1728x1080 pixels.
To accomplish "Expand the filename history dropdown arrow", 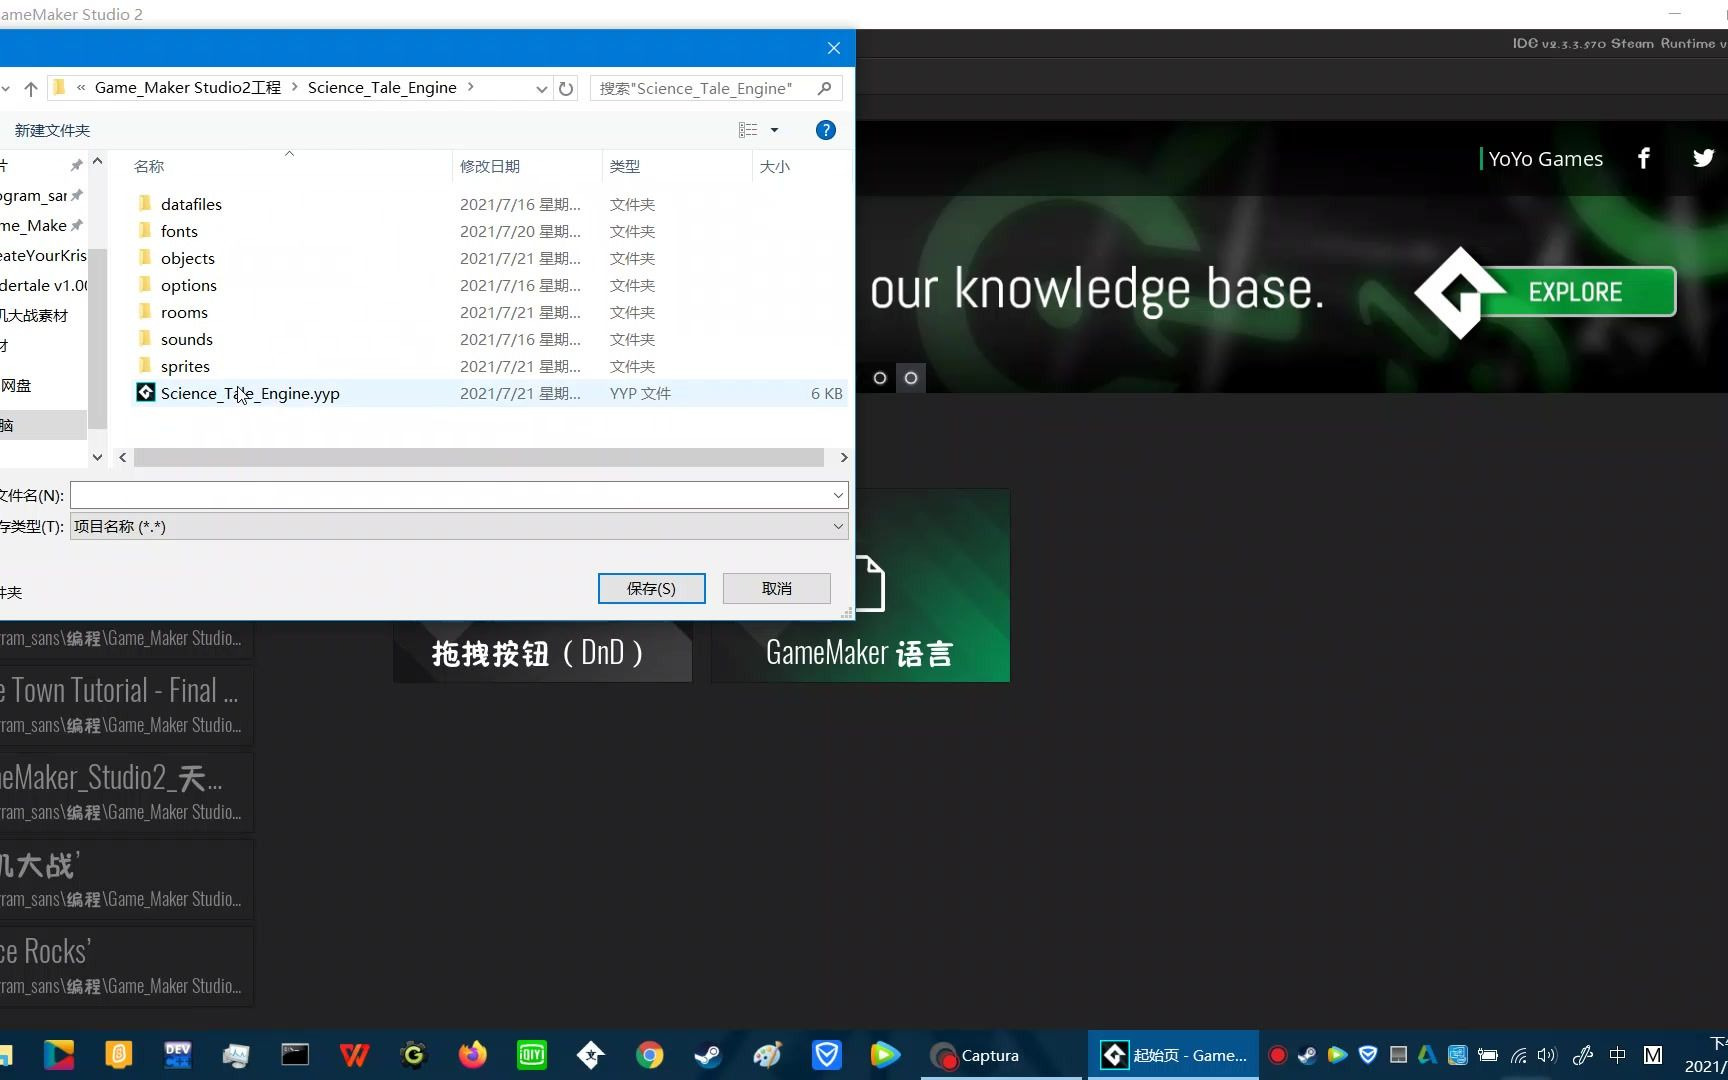I will click(x=838, y=495).
